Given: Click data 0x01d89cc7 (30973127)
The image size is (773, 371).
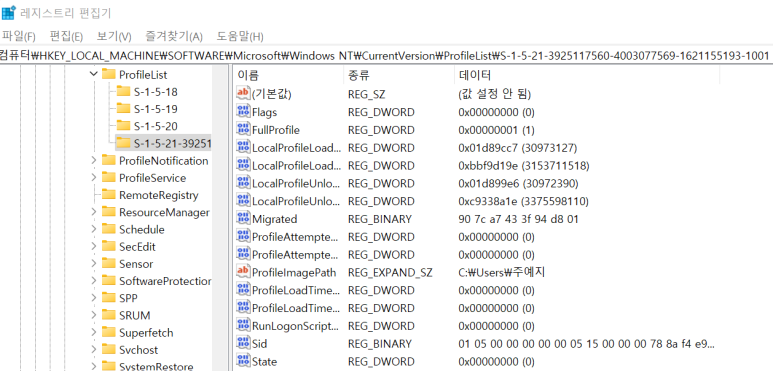Looking at the screenshot, I should 518,148.
